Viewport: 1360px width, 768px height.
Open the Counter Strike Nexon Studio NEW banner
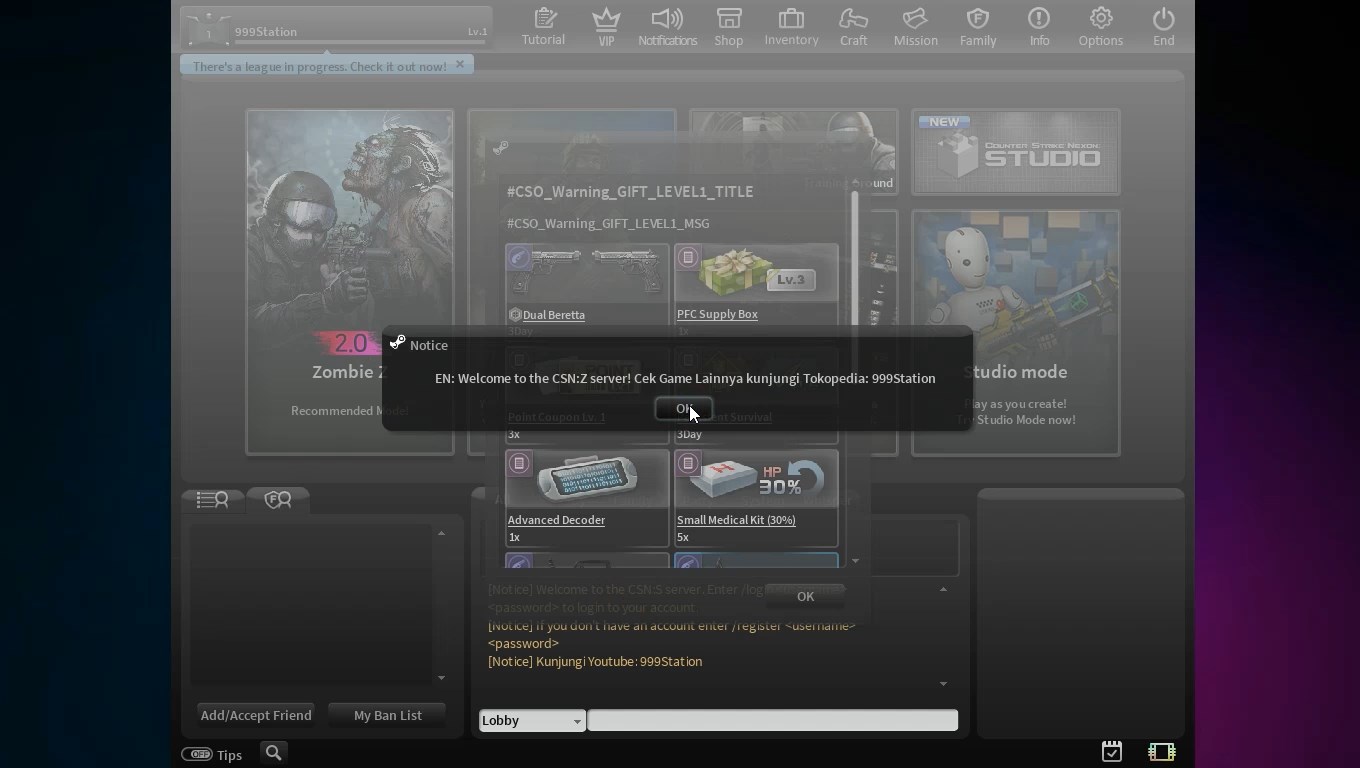tap(1016, 152)
